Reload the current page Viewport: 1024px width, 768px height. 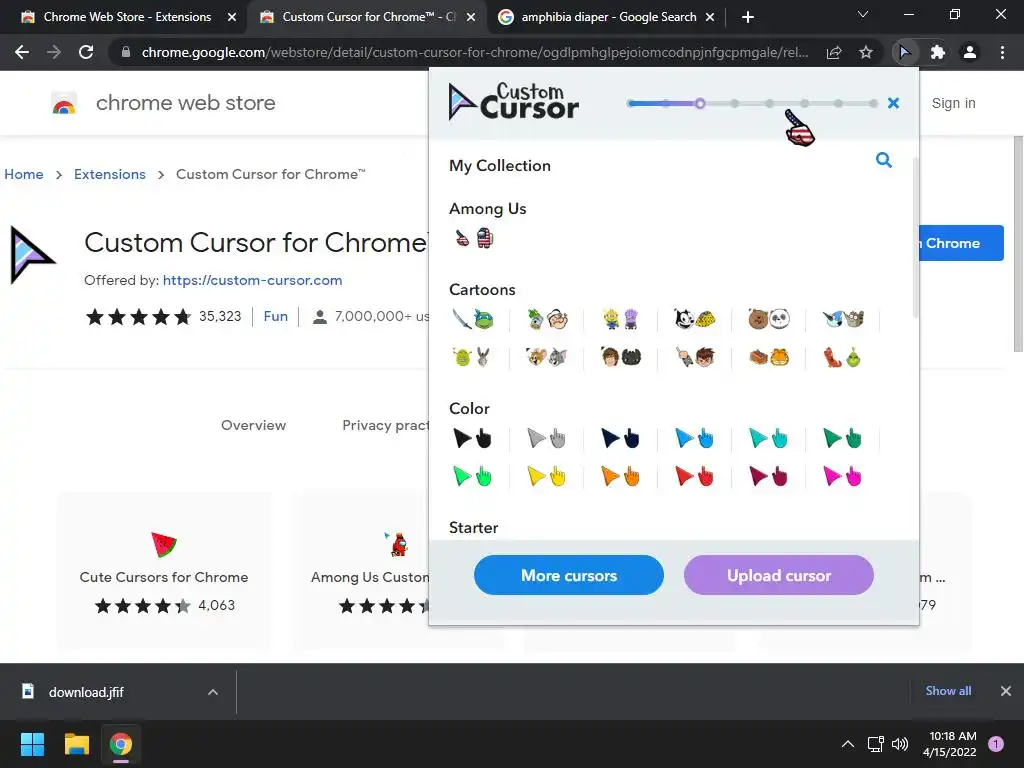tap(86, 52)
